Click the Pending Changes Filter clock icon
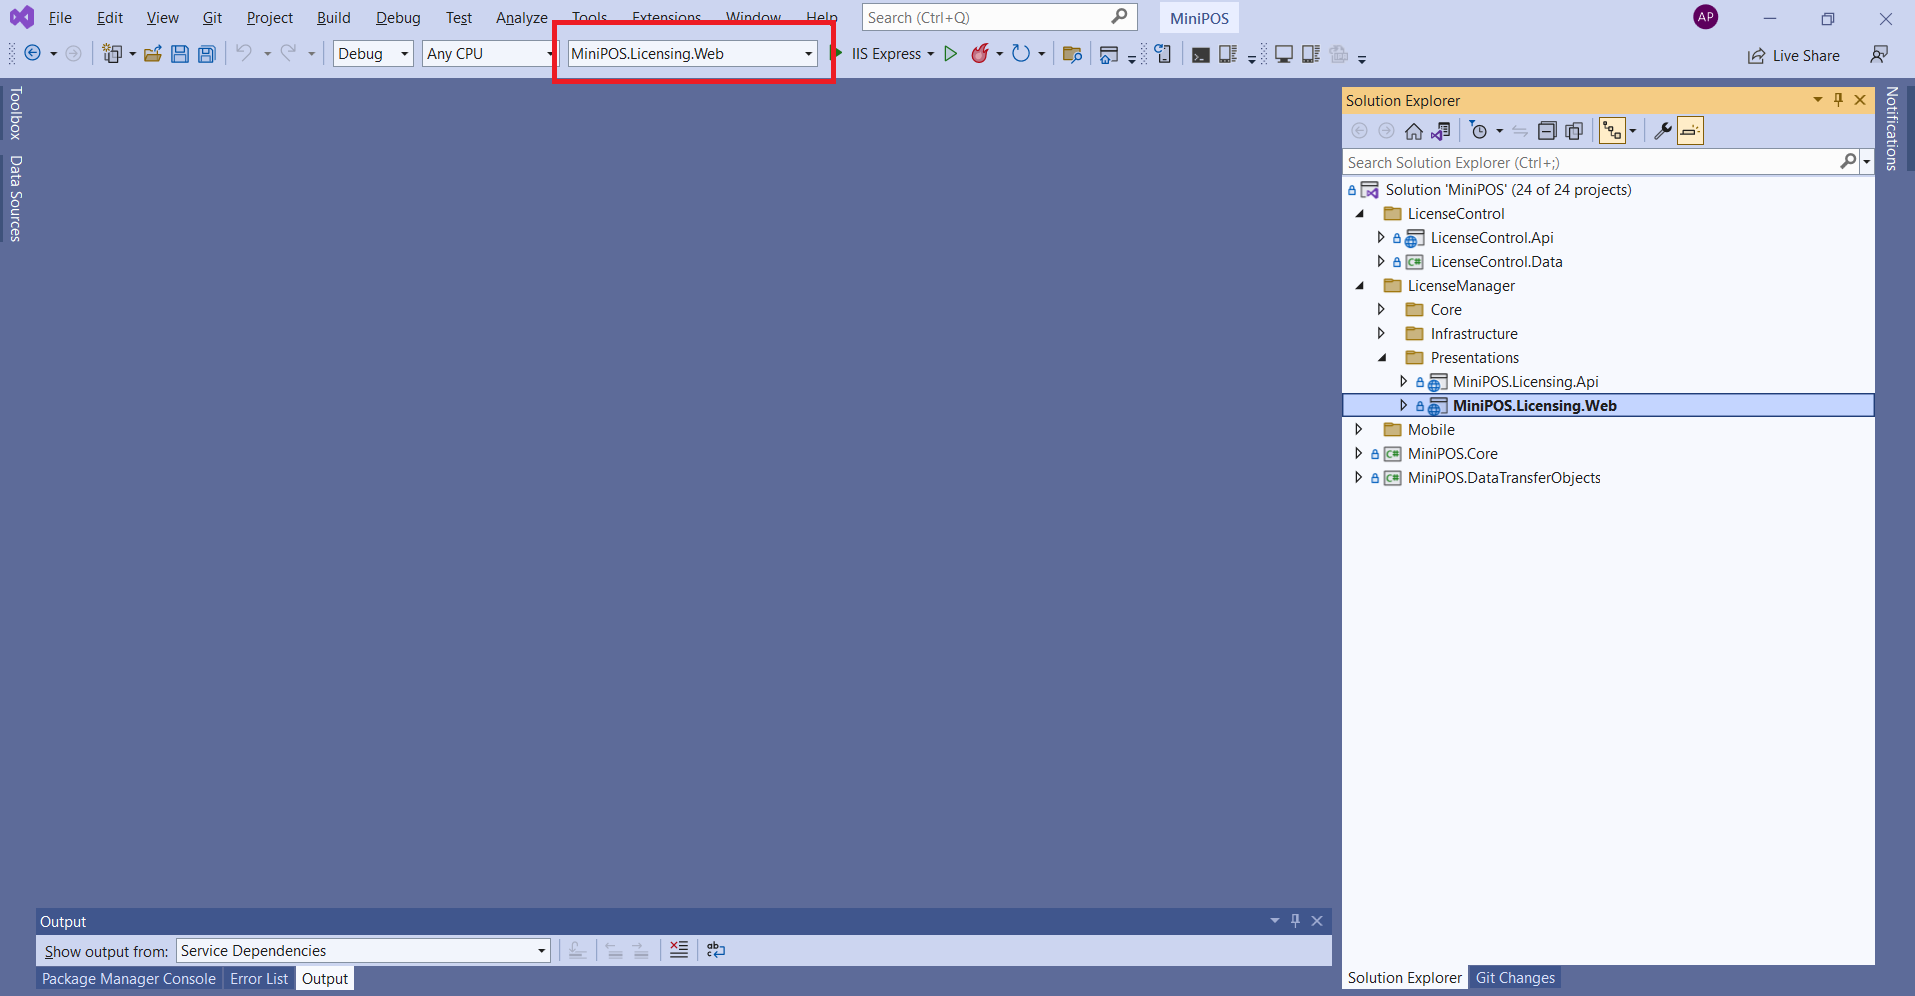This screenshot has height=996, width=1915. click(1479, 131)
